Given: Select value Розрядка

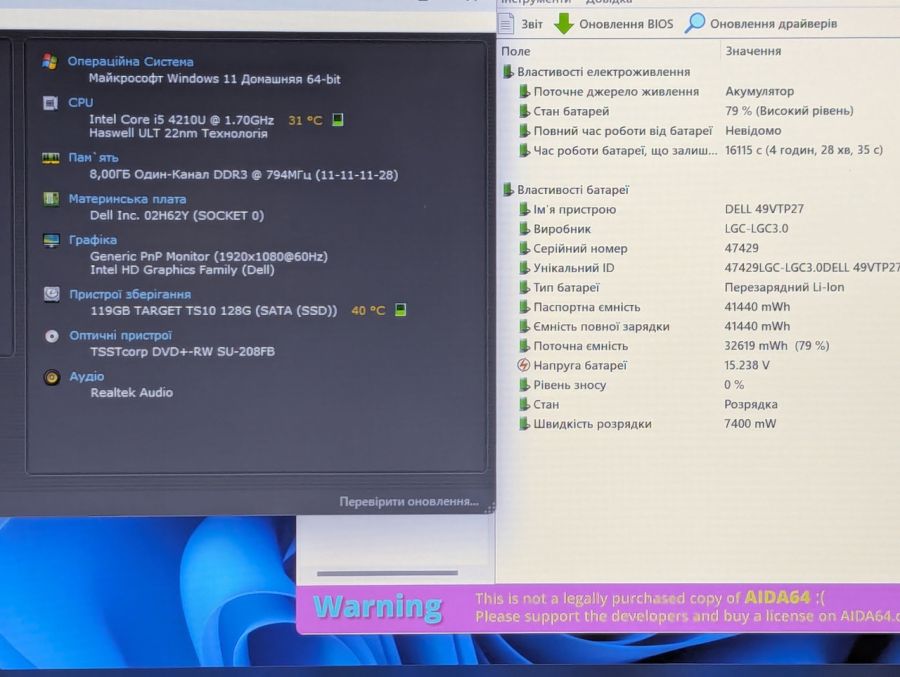Looking at the screenshot, I should point(751,404).
